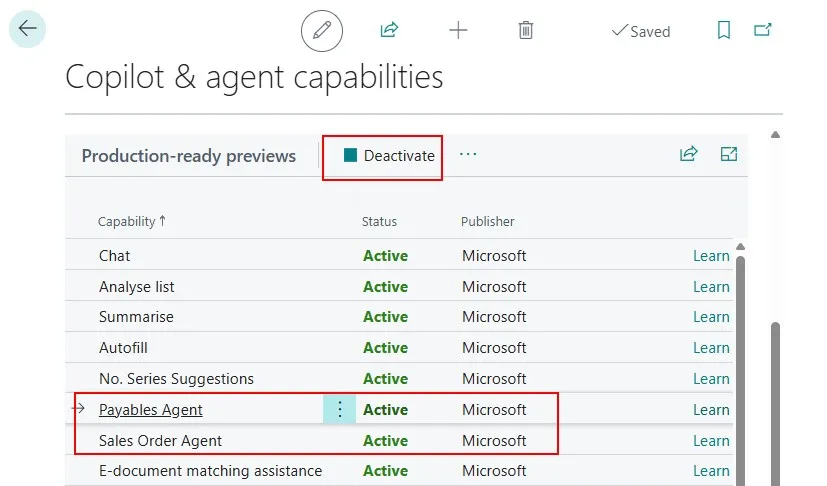Image resolution: width=827 pixels, height=486 pixels.
Task: Click the list scrollbar up arrow
Action: click(x=741, y=246)
